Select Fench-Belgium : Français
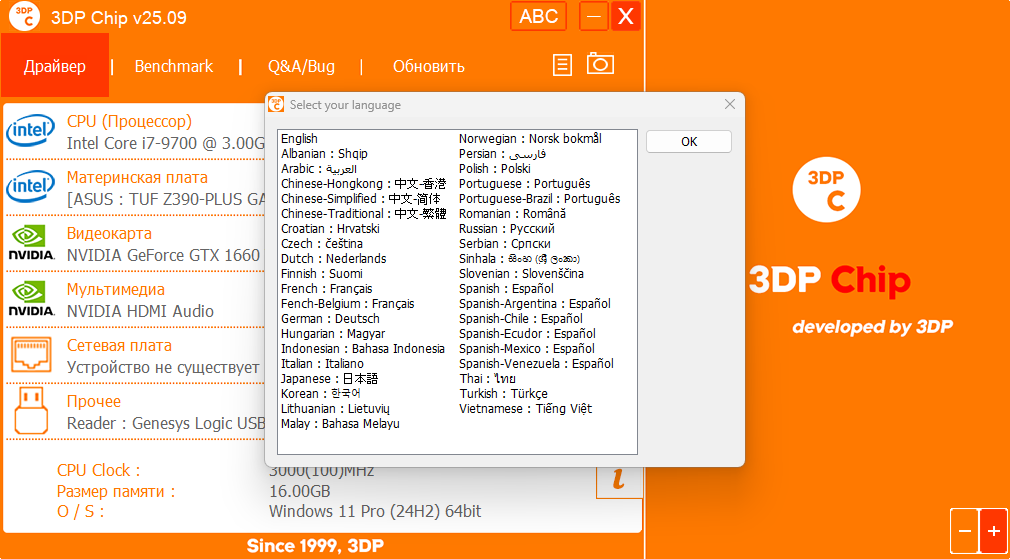1010x559 pixels. 348,303
